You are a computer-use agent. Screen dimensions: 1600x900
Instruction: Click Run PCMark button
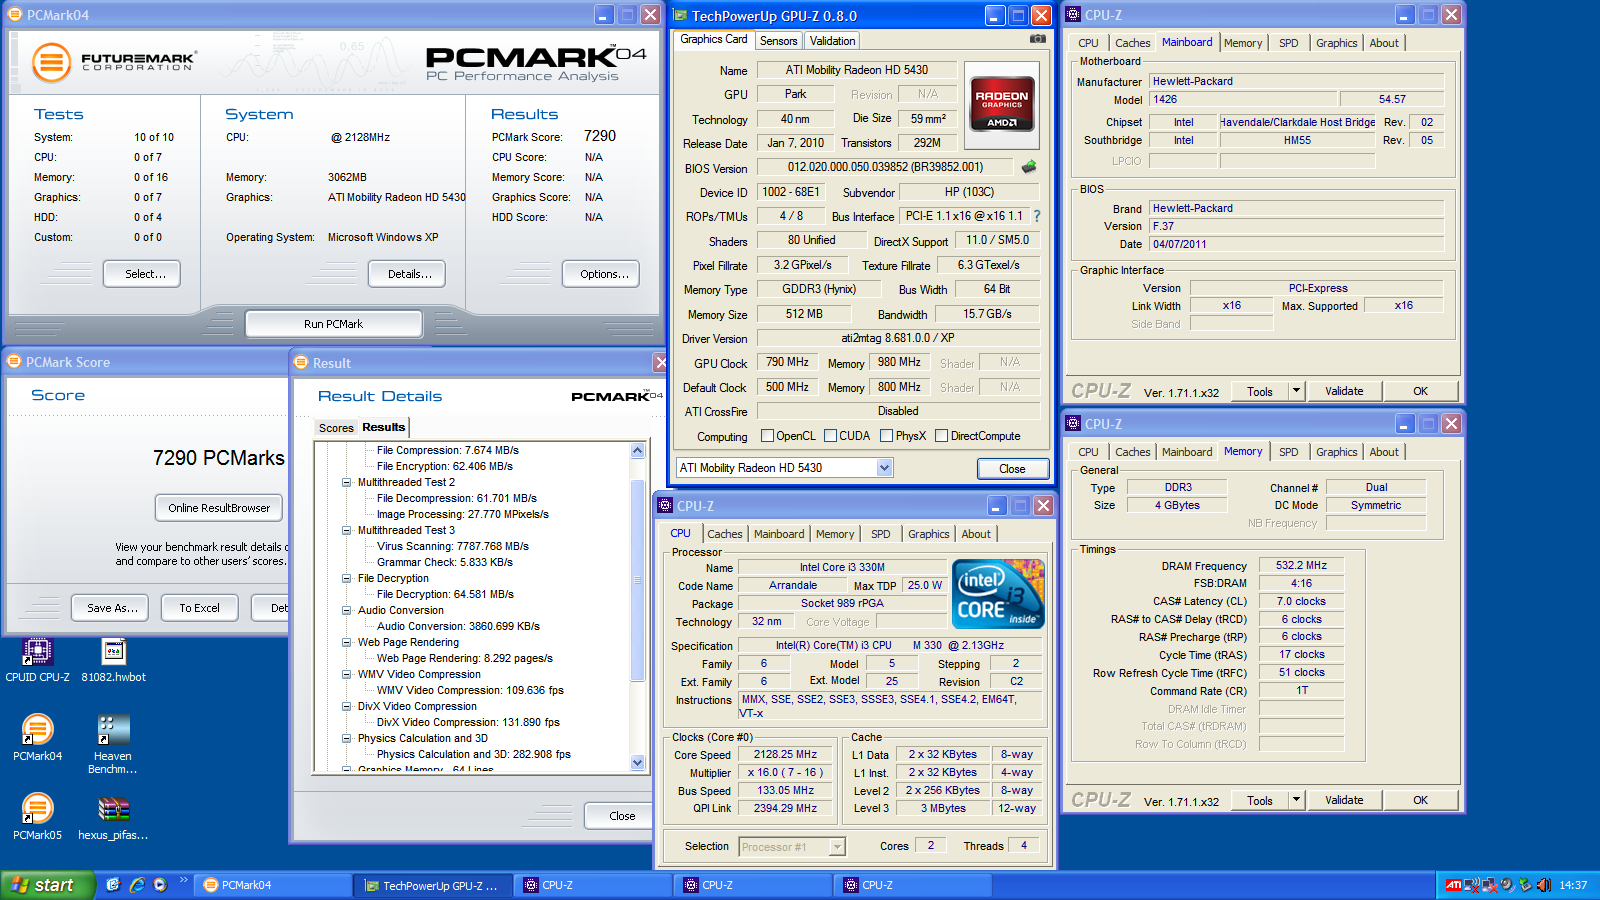tap(334, 324)
